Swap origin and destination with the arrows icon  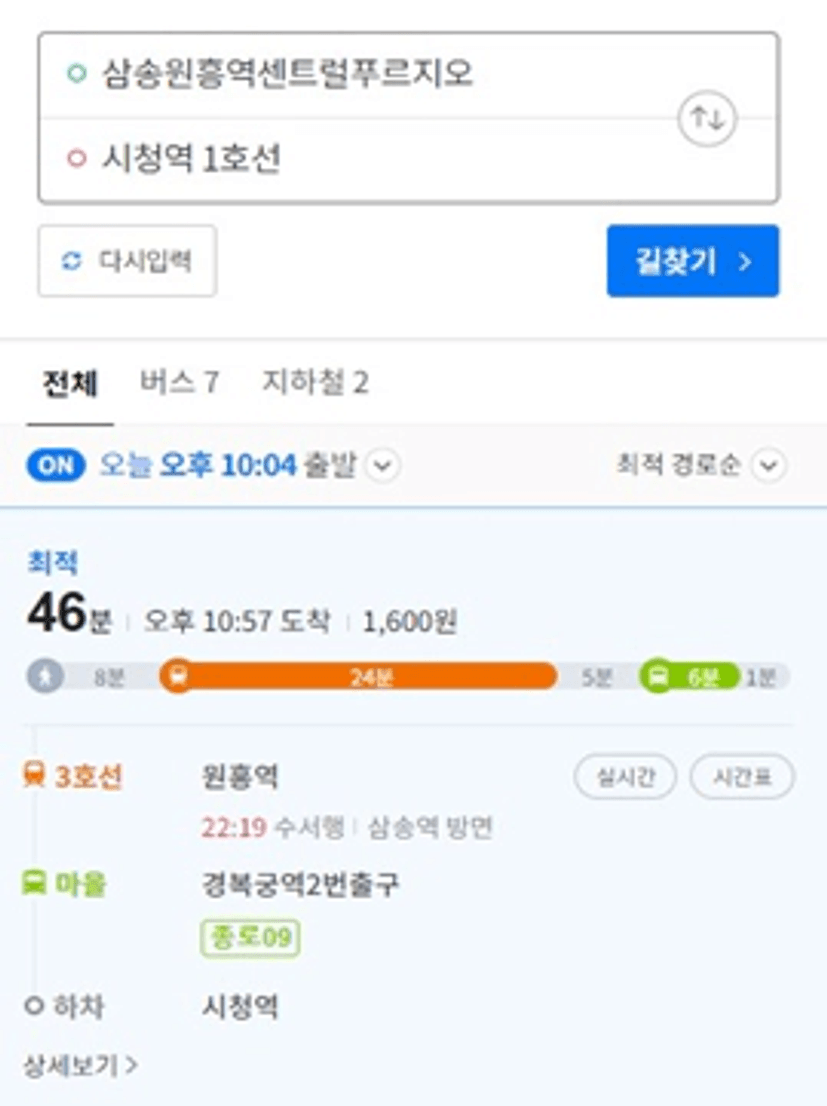[707, 118]
